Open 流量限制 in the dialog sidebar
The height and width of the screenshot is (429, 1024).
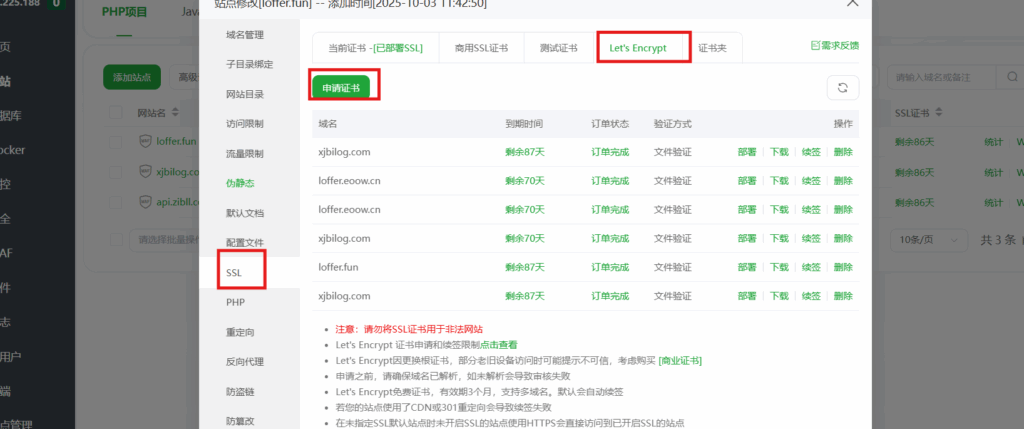click(x=245, y=154)
